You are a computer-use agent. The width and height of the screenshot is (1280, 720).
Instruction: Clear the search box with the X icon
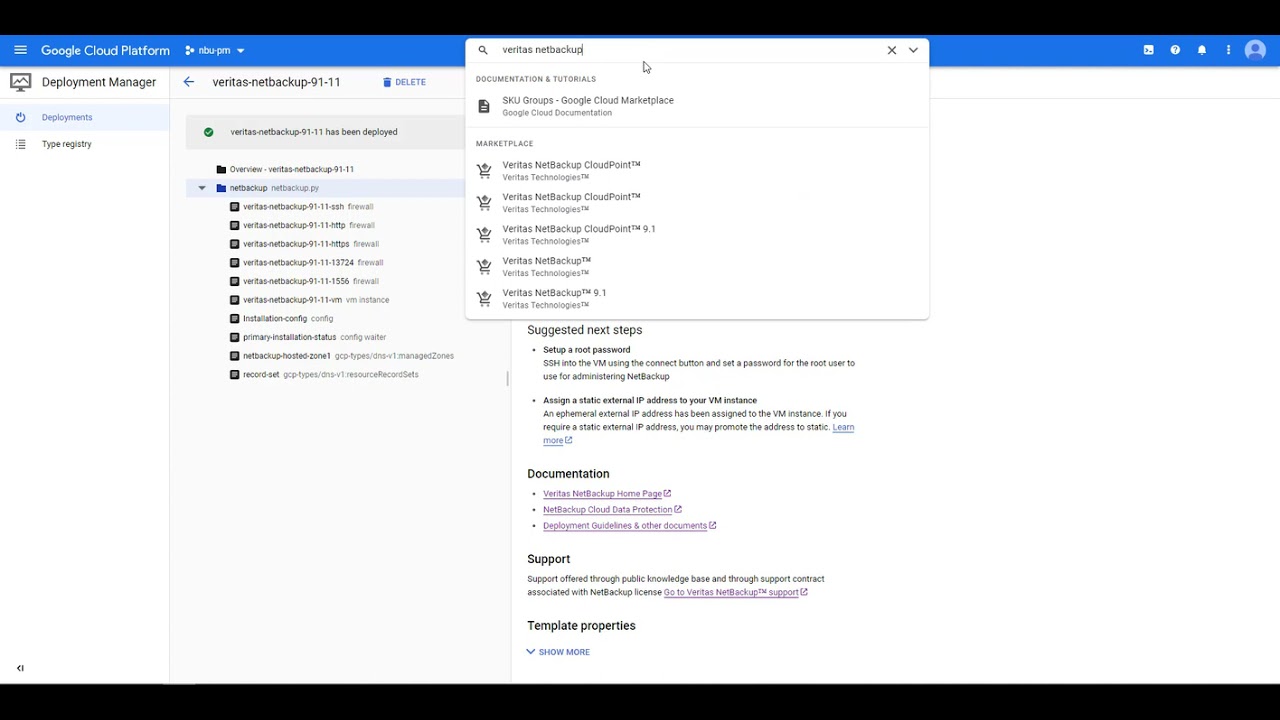pyautogui.click(x=892, y=50)
